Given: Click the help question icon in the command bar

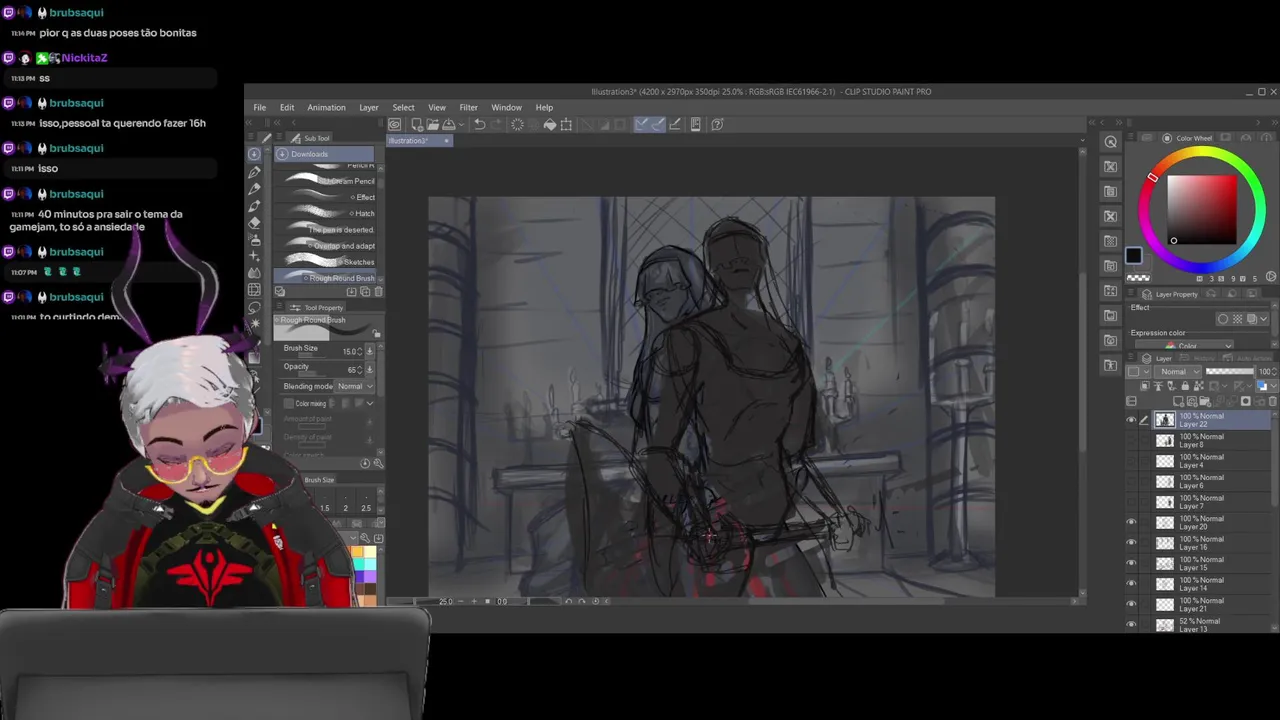Looking at the screenshot, I should (x=717, y=124).
